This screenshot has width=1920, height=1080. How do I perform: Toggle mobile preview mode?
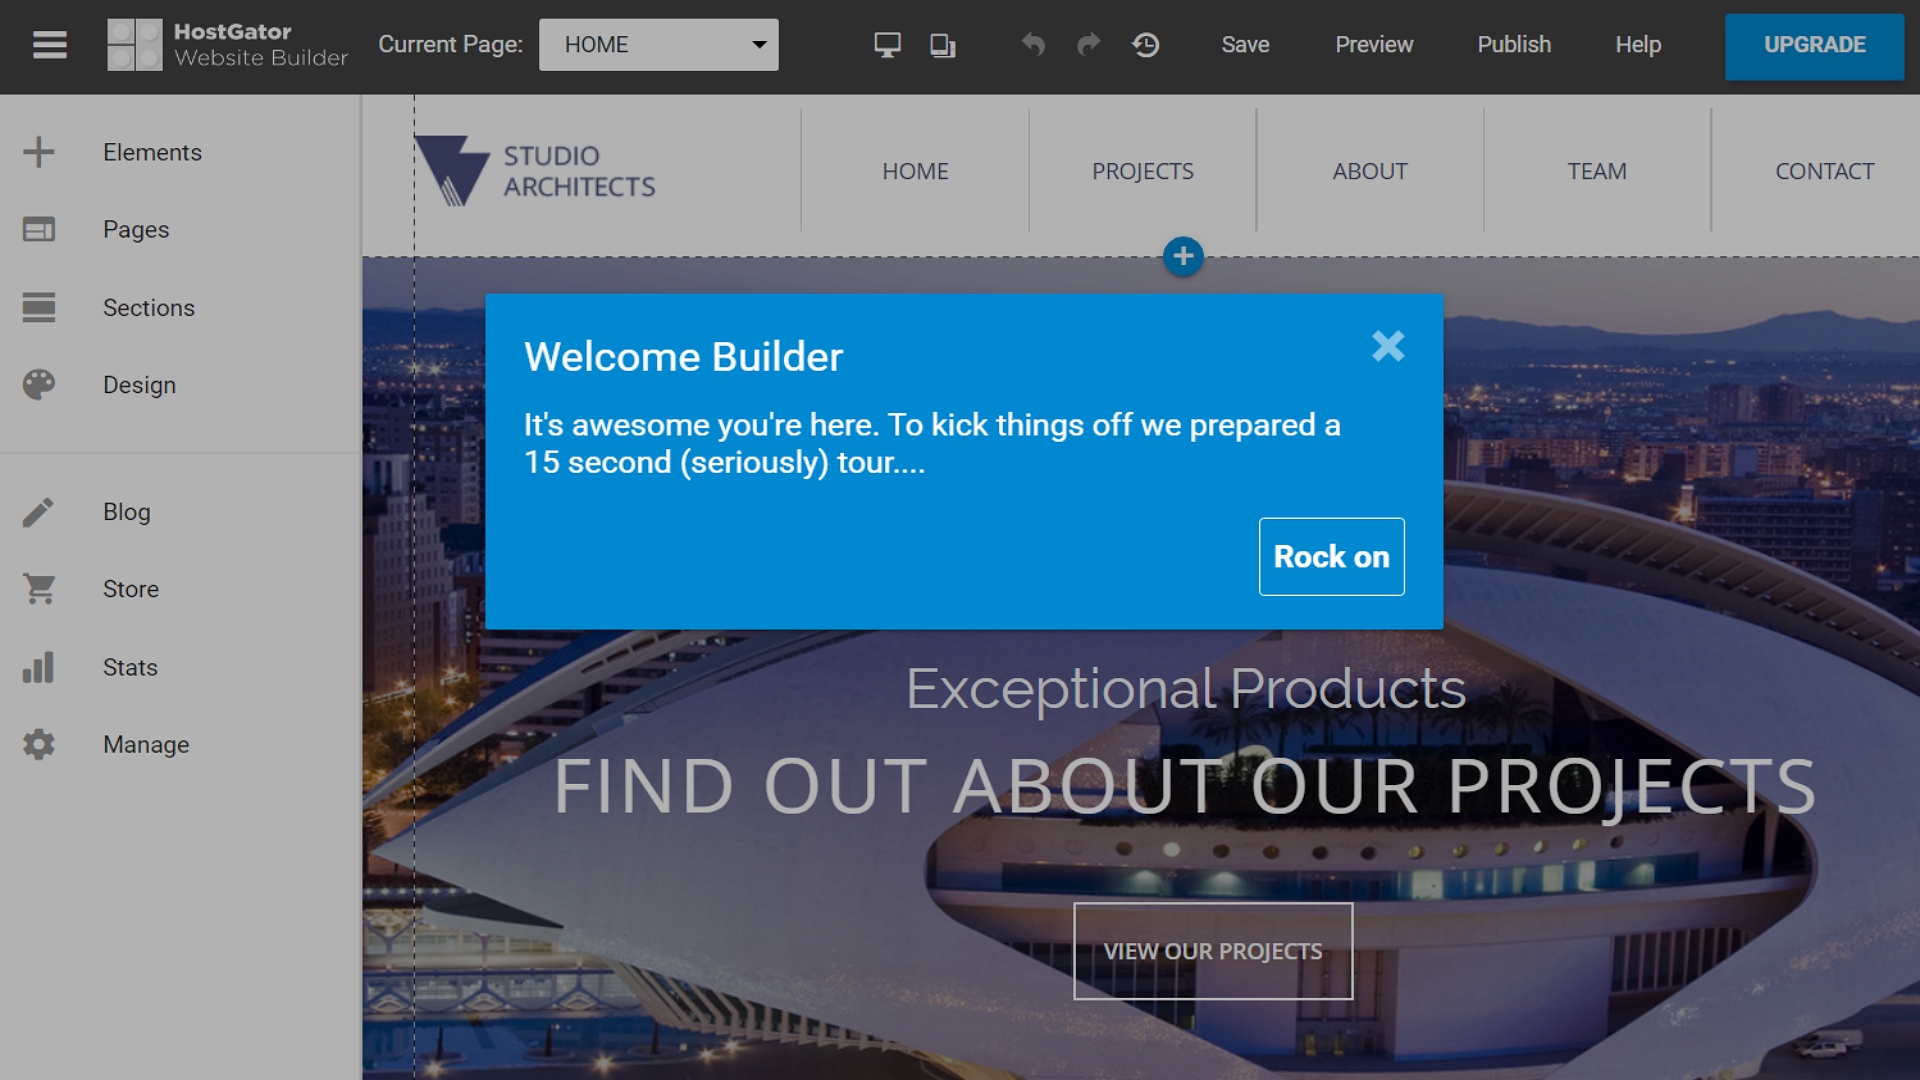tap(942, 44)
